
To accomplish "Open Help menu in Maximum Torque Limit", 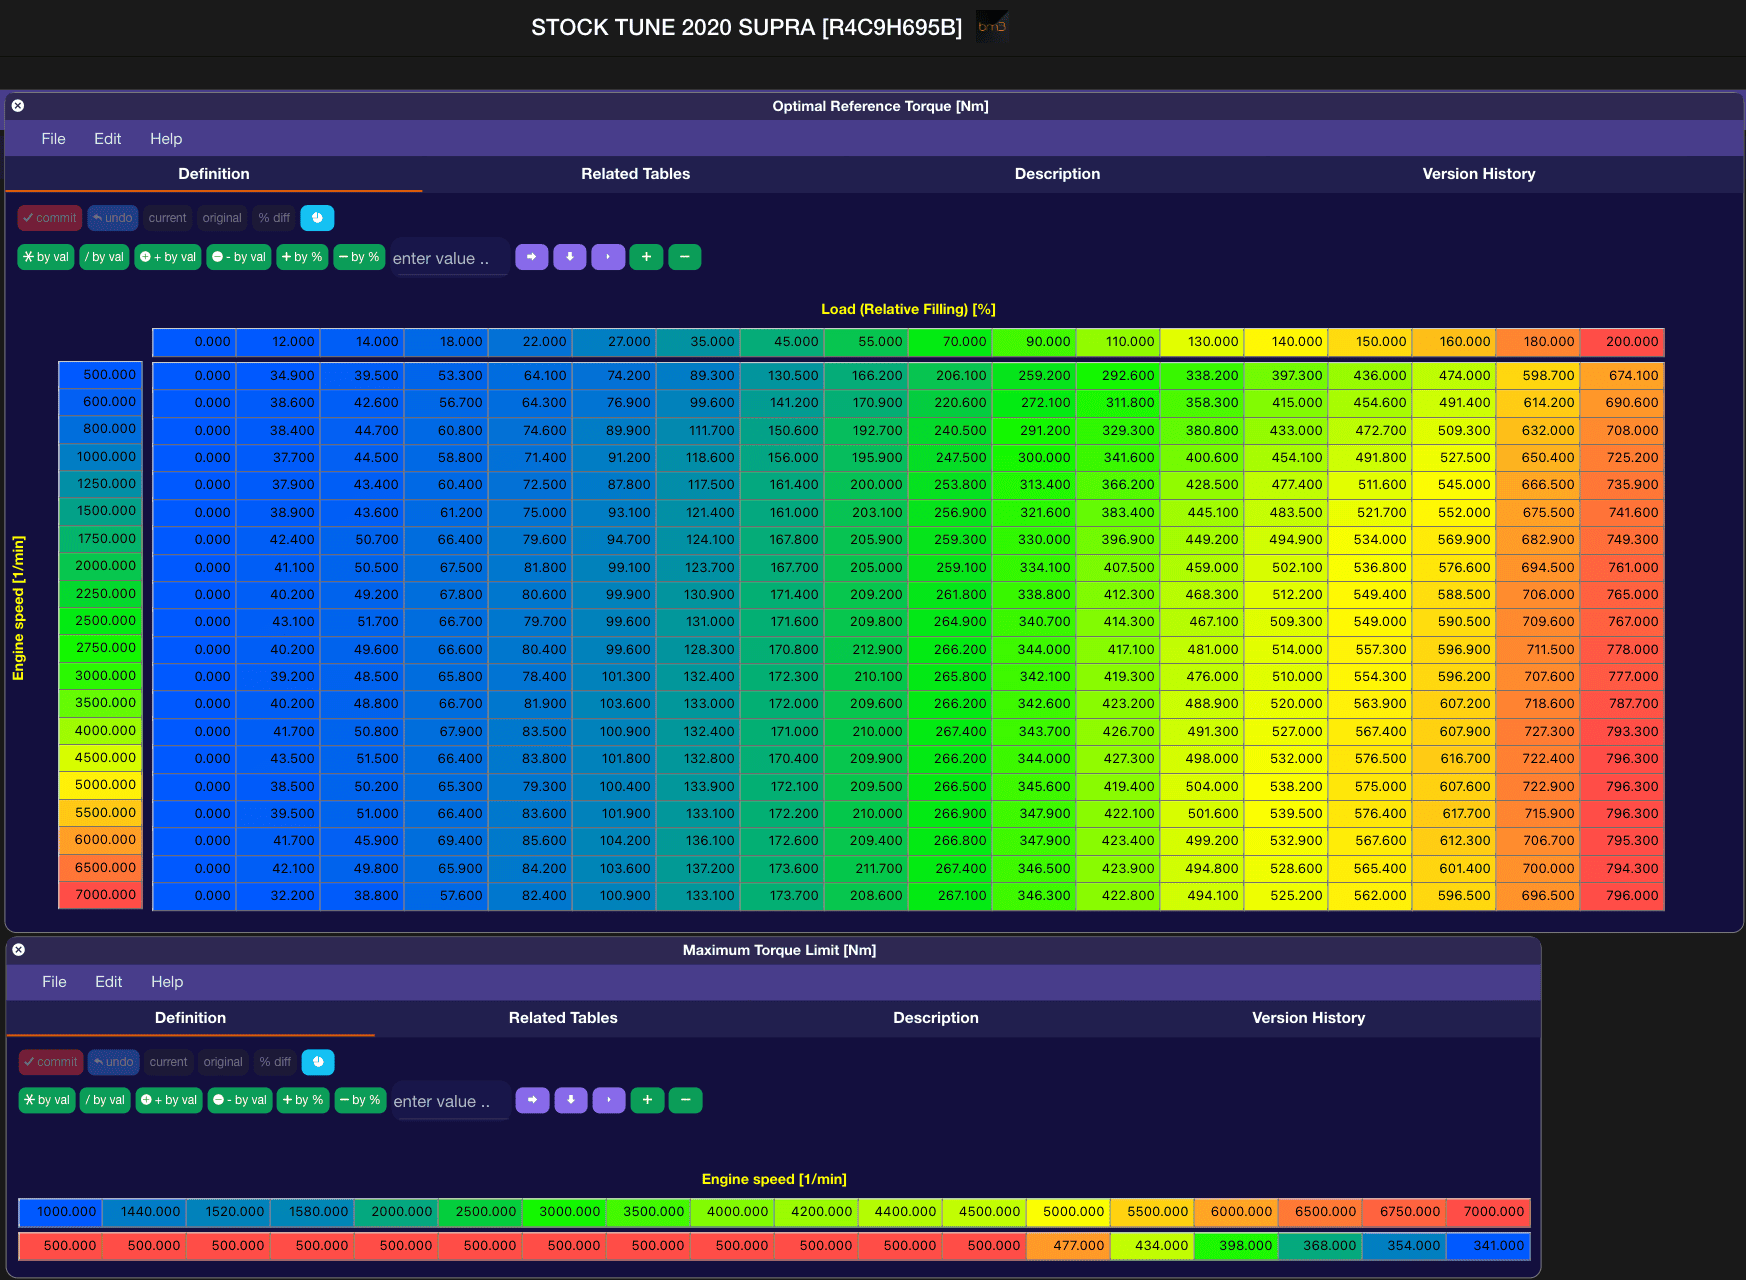I will point(167,982).
